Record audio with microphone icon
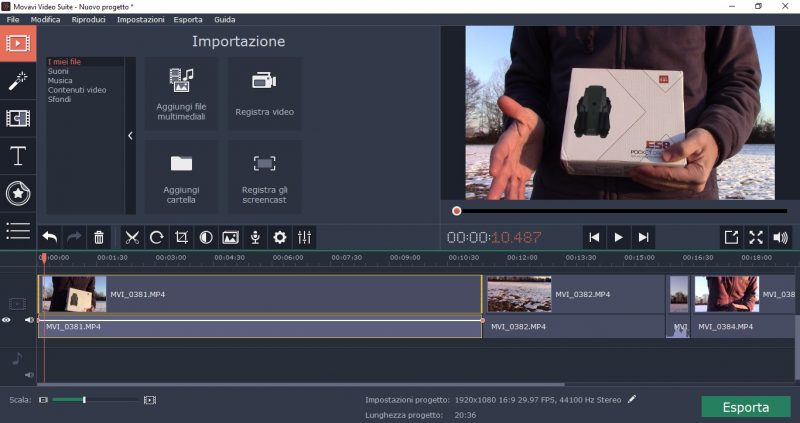 pyautogui.click(x=255, y=237)
